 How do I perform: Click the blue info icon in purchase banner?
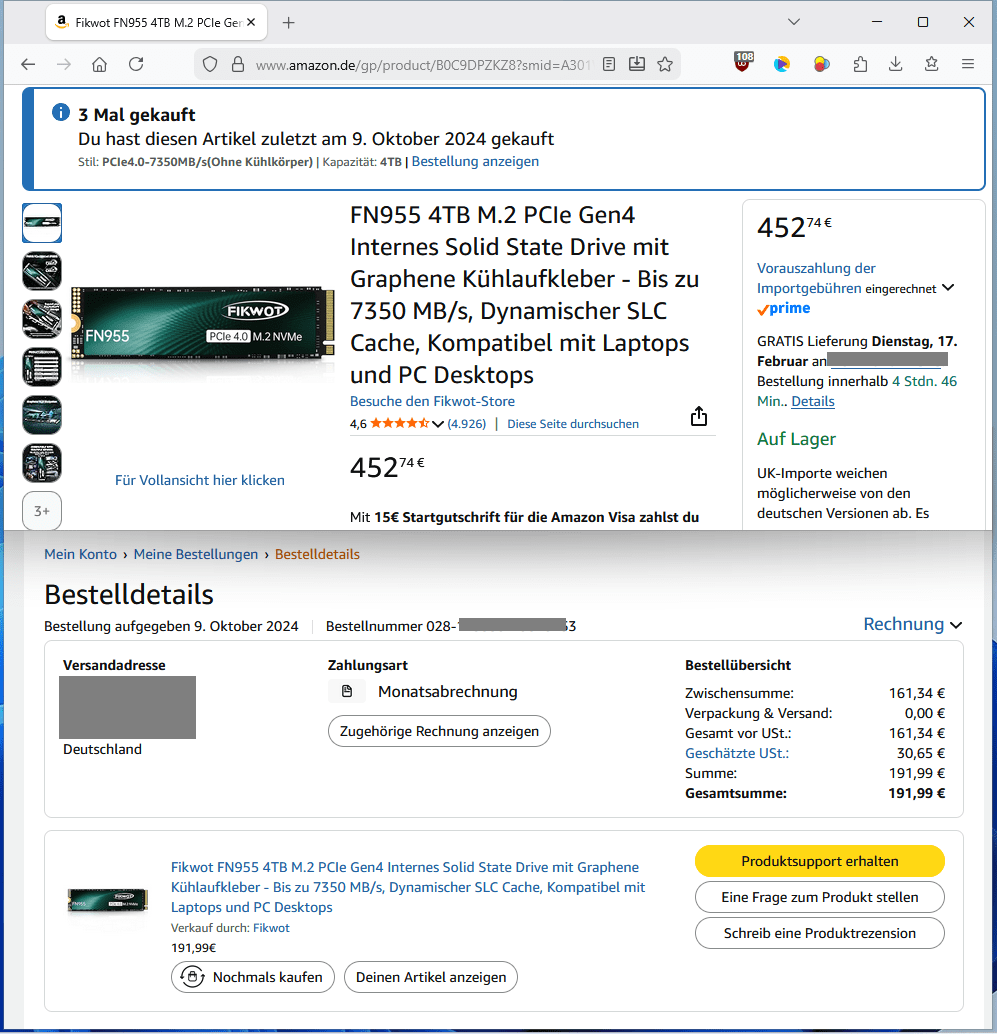[x=61, y=112]
